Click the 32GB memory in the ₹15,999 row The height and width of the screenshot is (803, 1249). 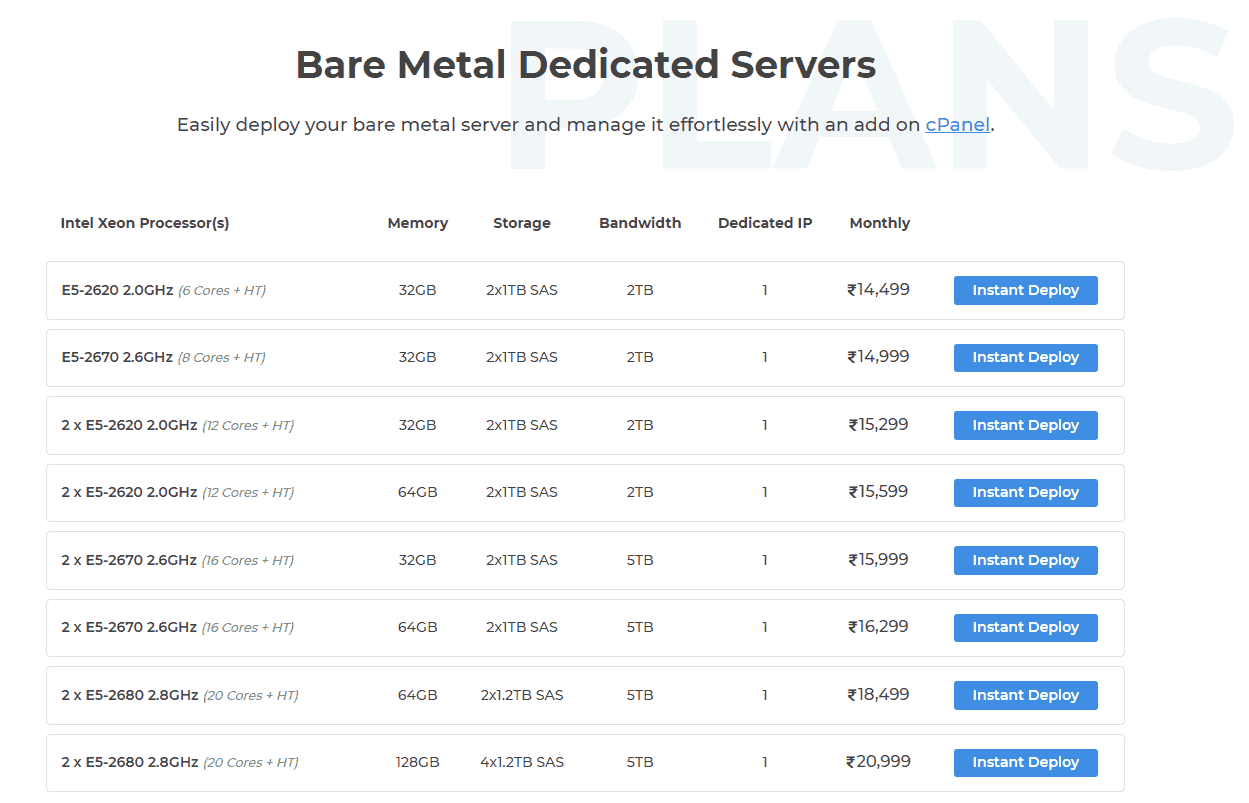[x=418, y=560]
